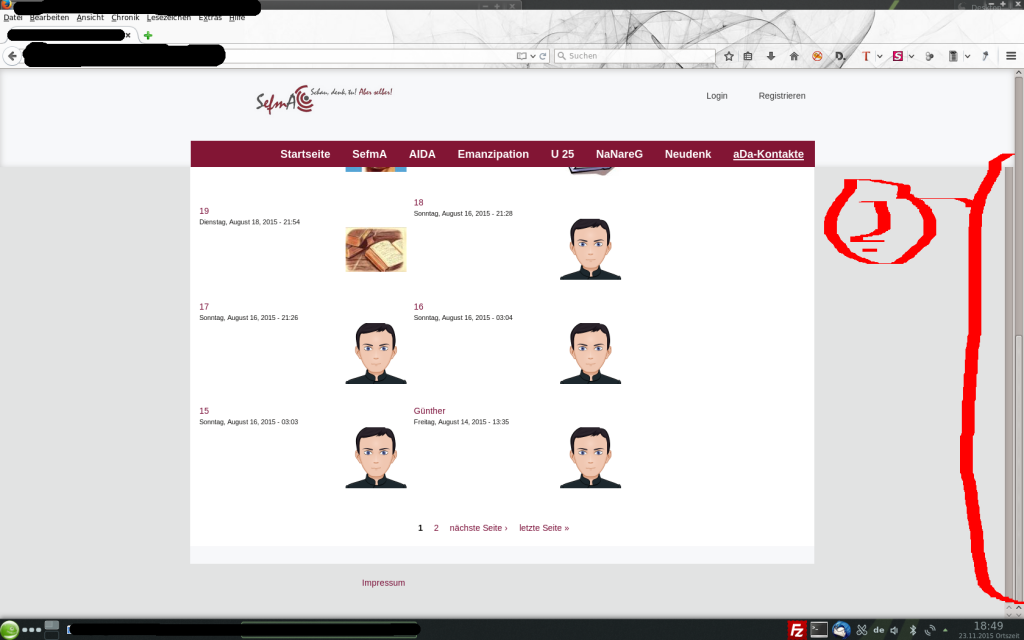
Task: Open the terminal icon in the taskbar
Action: pos(819,629)
